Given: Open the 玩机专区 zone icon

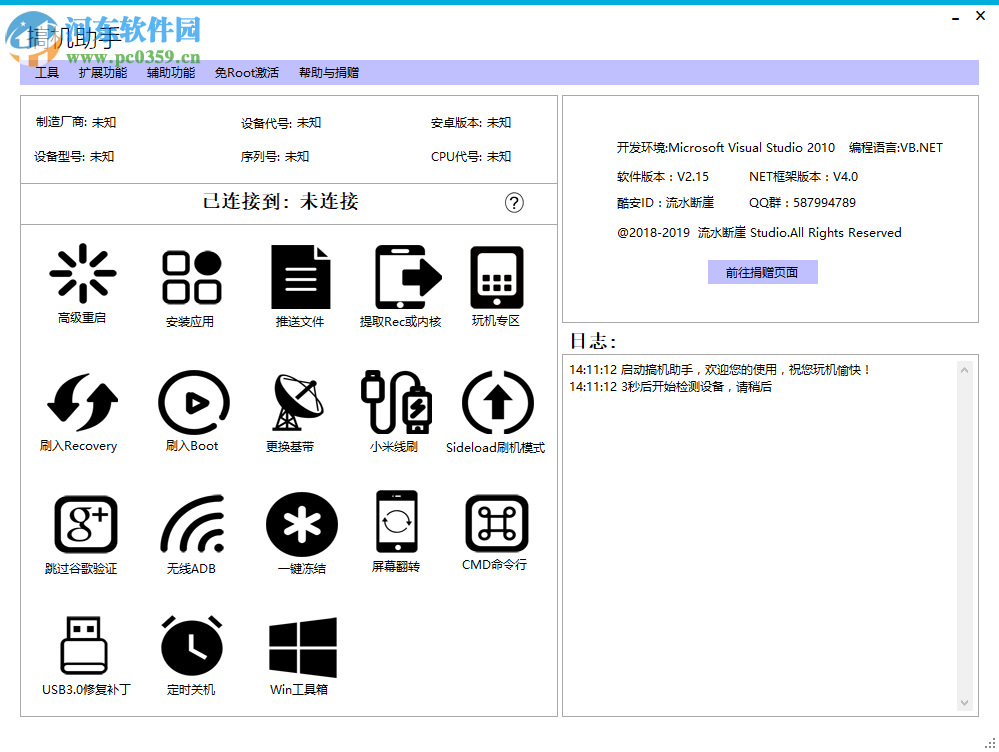Looking at the screenshot, I should coord(497,277).
